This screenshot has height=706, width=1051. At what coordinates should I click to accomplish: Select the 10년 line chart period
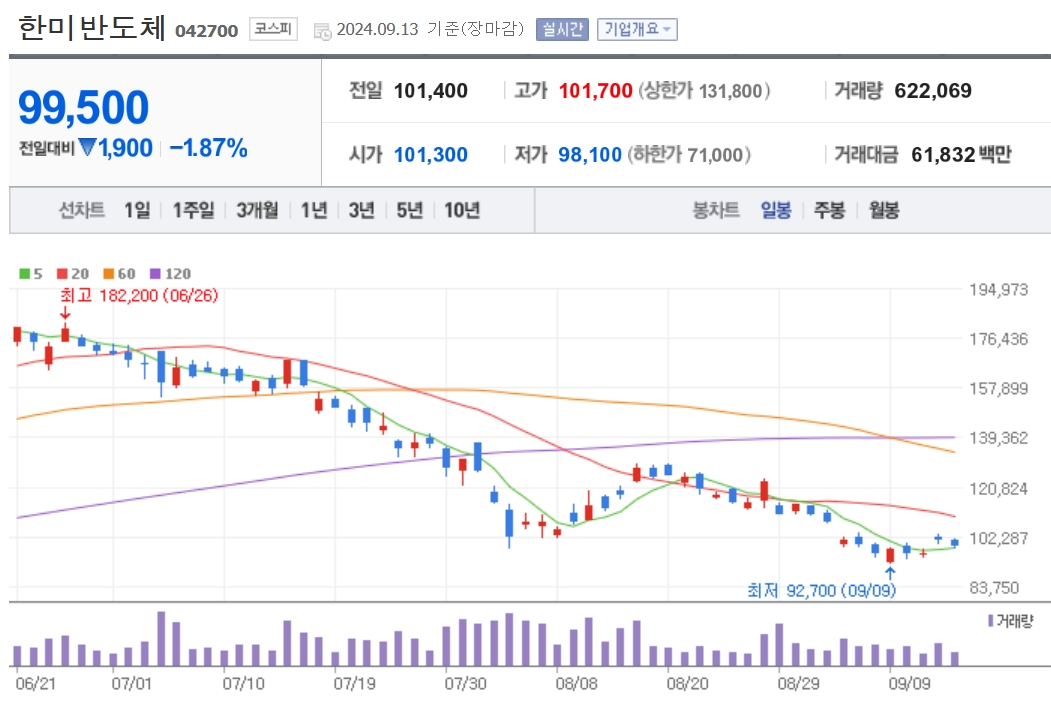(x=462, y=211)
